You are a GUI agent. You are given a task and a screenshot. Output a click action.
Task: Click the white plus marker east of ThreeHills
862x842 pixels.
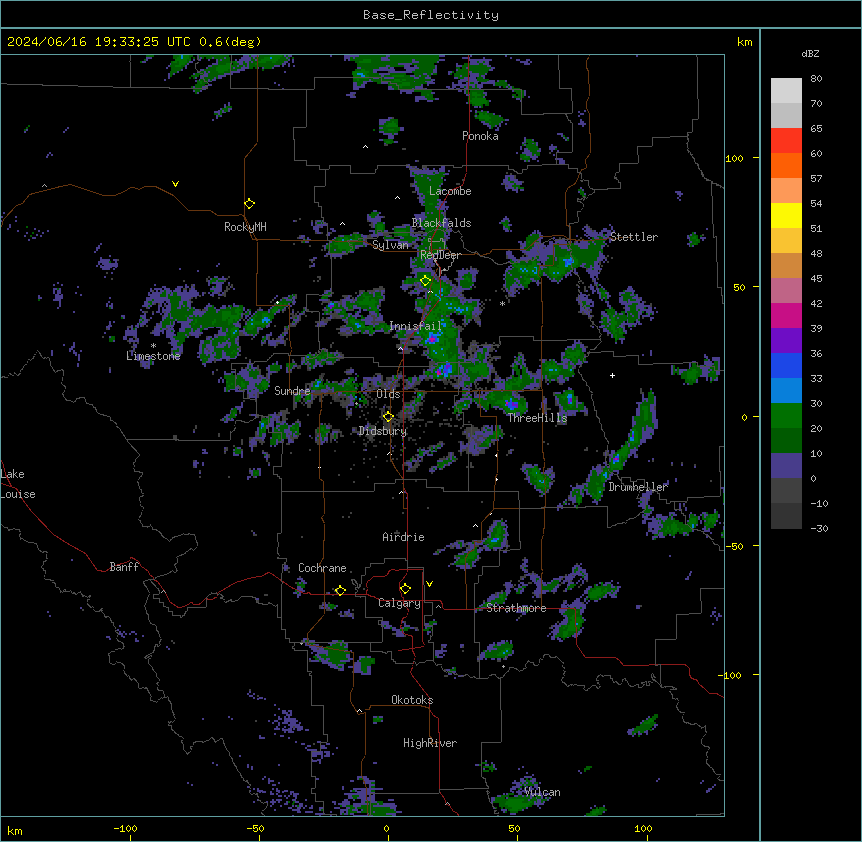[x=612, y=375]
